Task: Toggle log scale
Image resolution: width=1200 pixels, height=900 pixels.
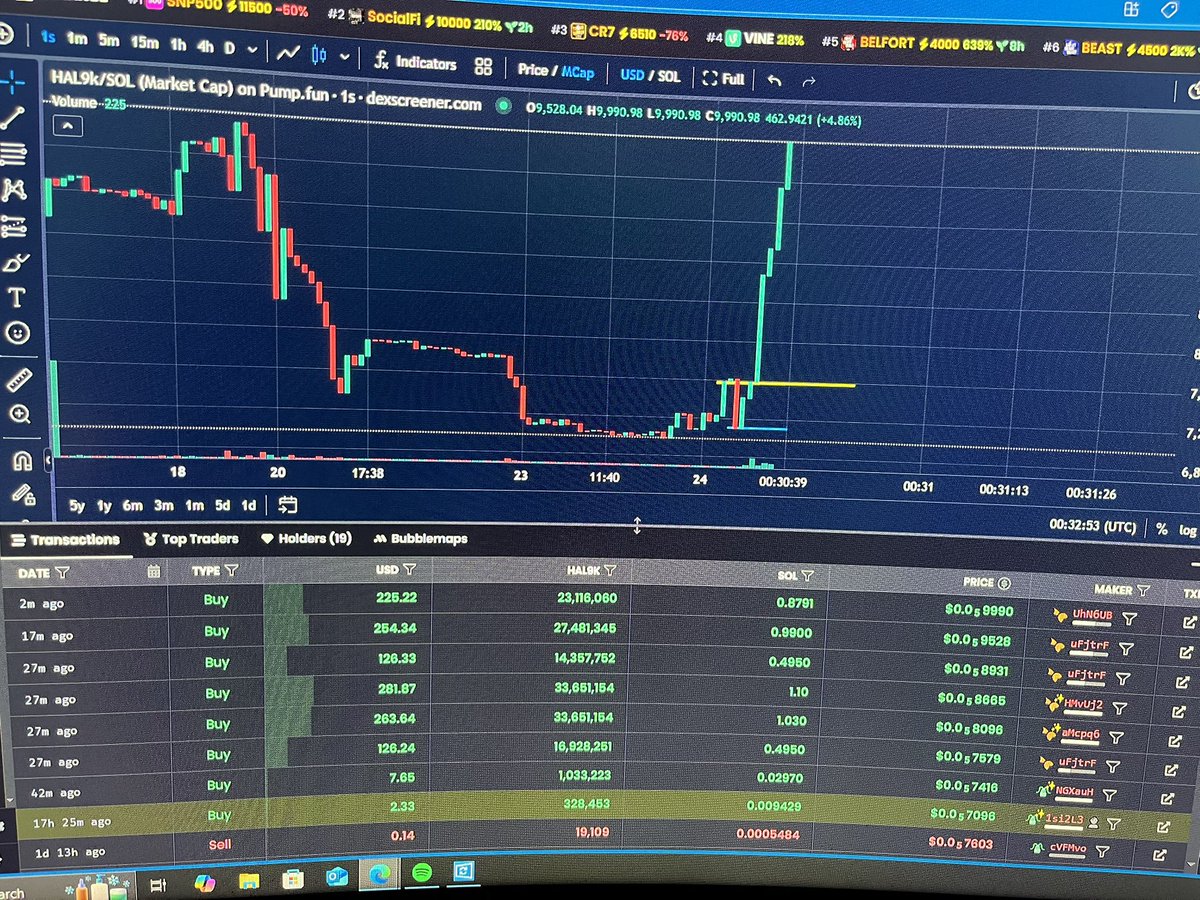Action: 1187,530
